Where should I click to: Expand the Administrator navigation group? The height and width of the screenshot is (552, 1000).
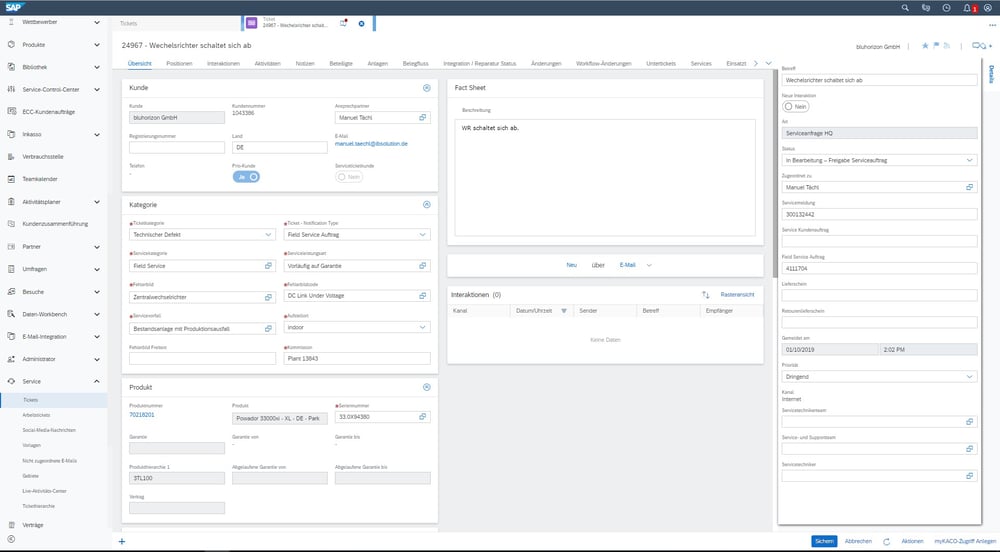click(x=96, y=359)
